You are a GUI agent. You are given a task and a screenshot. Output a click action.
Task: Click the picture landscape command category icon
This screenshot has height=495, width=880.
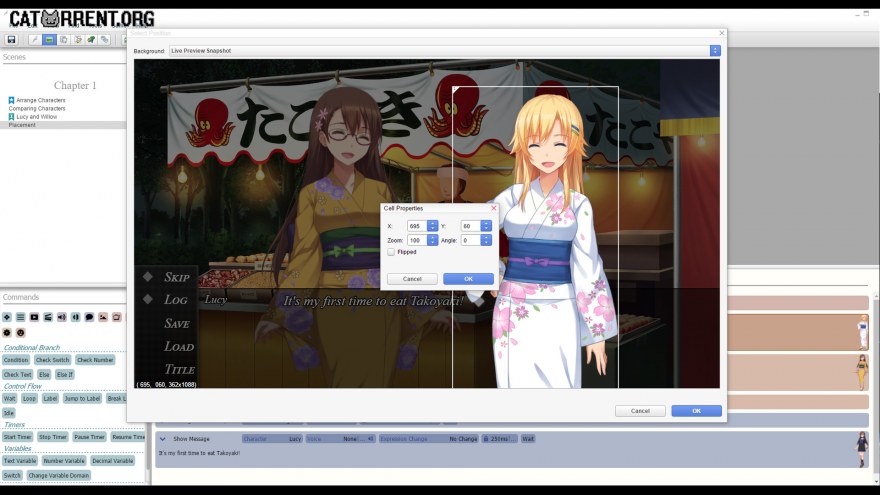103,317
